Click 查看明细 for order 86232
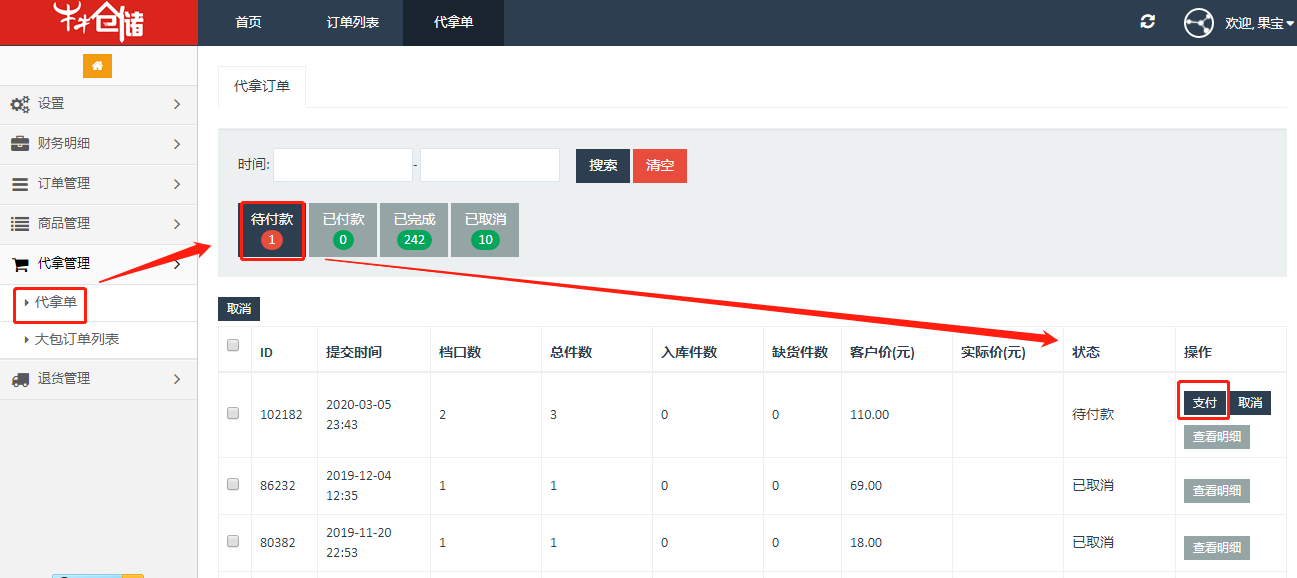Screen dimensions: 1297x578 tap(1217, 491)
